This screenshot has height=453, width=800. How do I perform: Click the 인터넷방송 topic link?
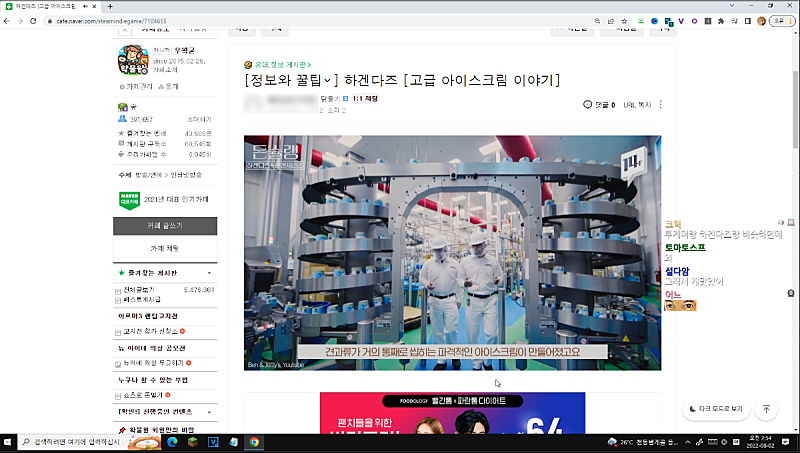tap(186, 175)
